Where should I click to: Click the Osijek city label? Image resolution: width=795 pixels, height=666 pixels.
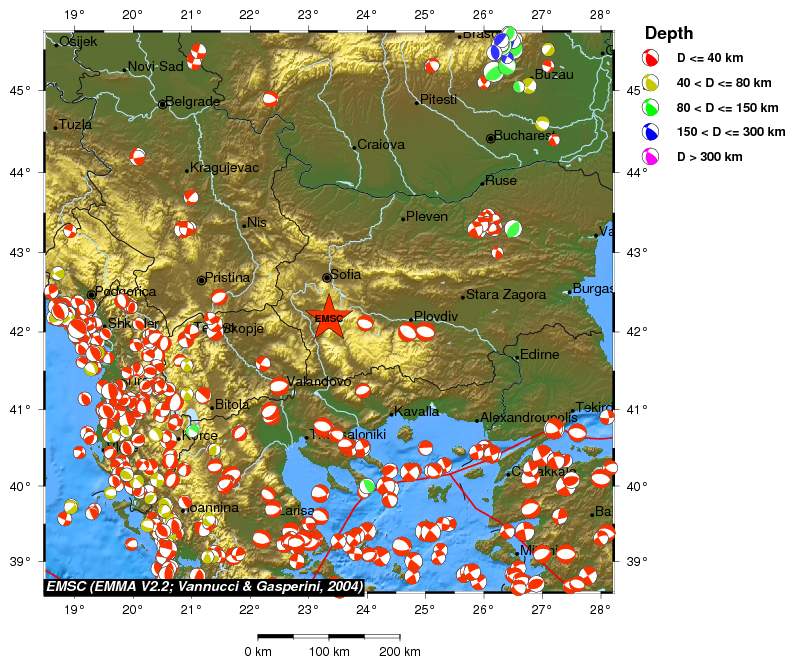click(78, 42)
